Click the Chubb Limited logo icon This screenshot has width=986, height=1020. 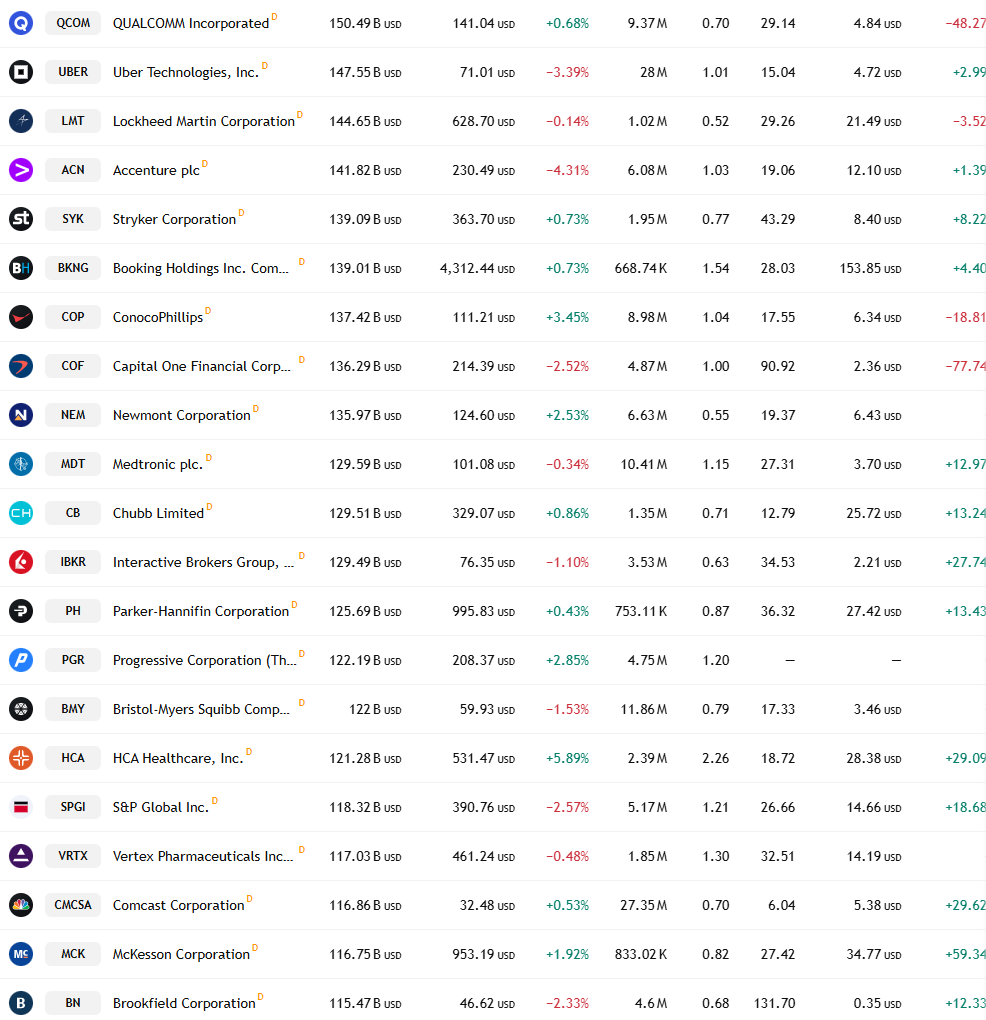[21, 513]
